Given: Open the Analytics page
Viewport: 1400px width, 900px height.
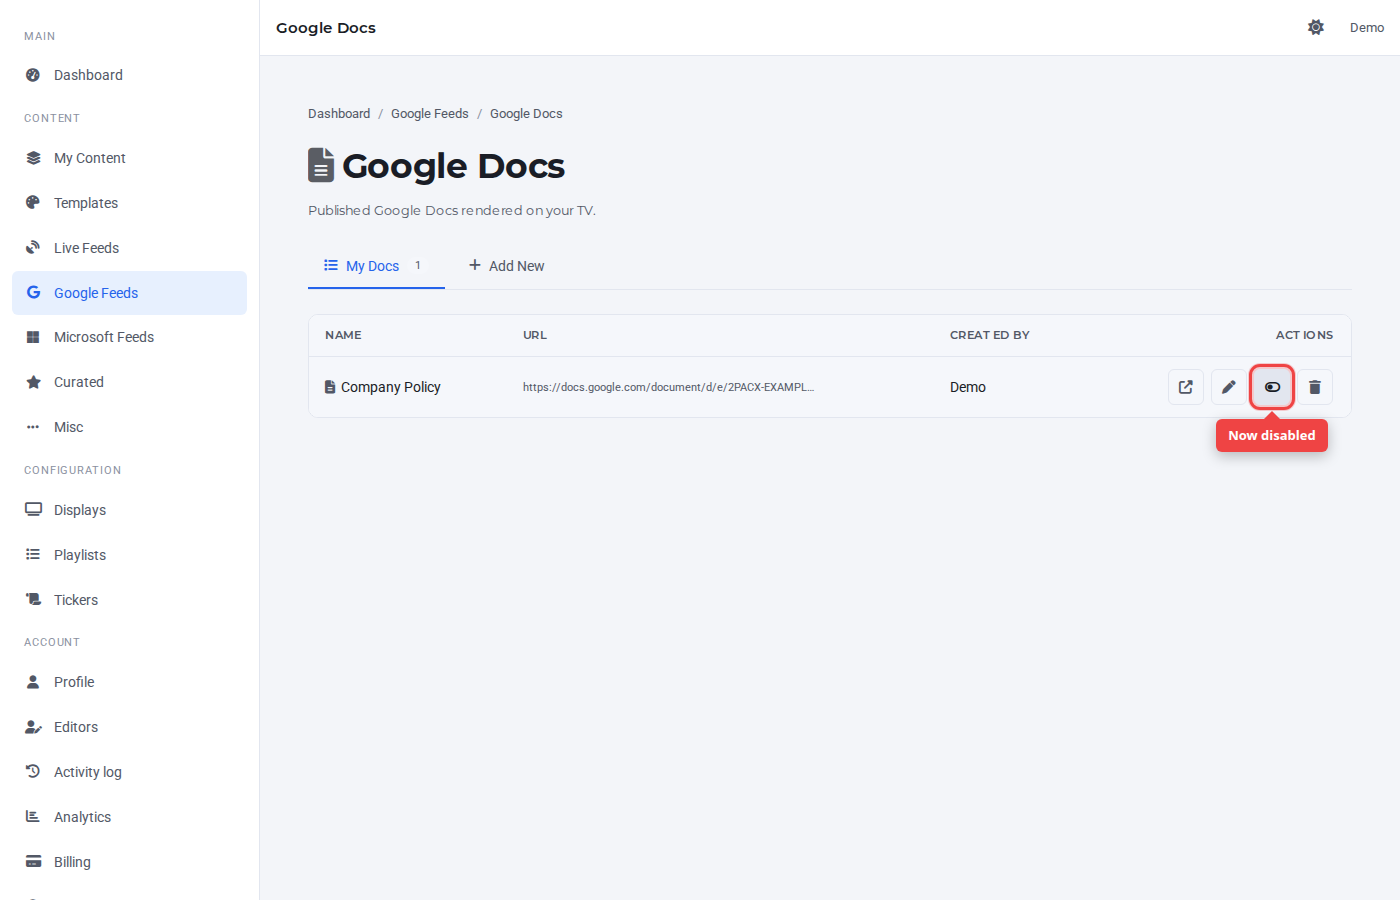Looking at the screenshot, I should point(129,817).
